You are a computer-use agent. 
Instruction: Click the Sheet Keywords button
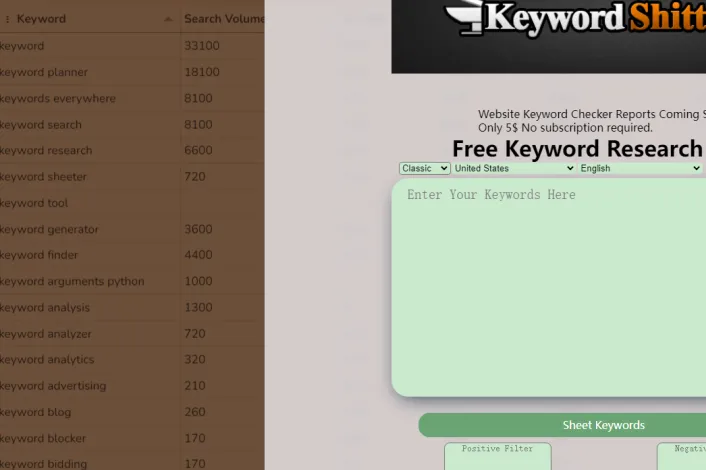(562, 425)
